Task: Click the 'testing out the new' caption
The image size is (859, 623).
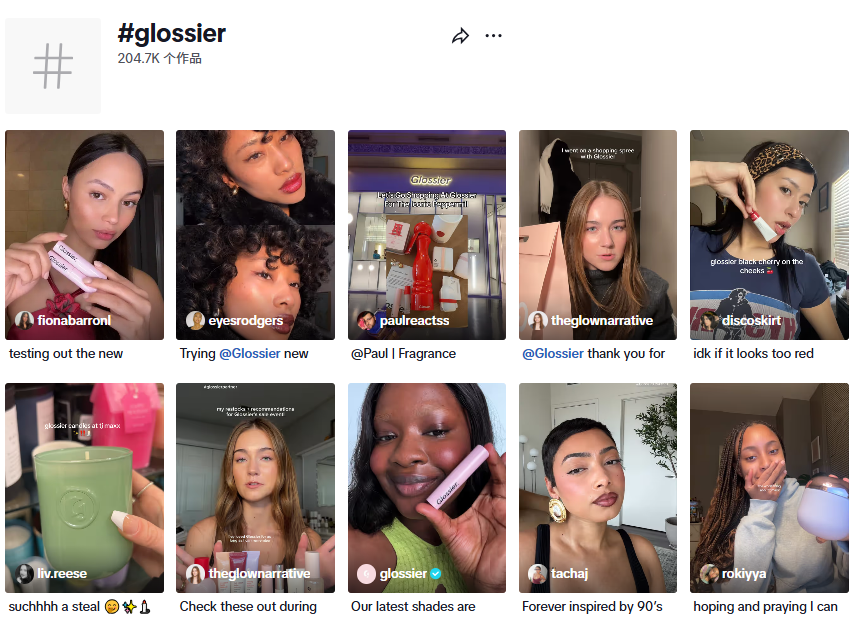Action: (66, 354)
